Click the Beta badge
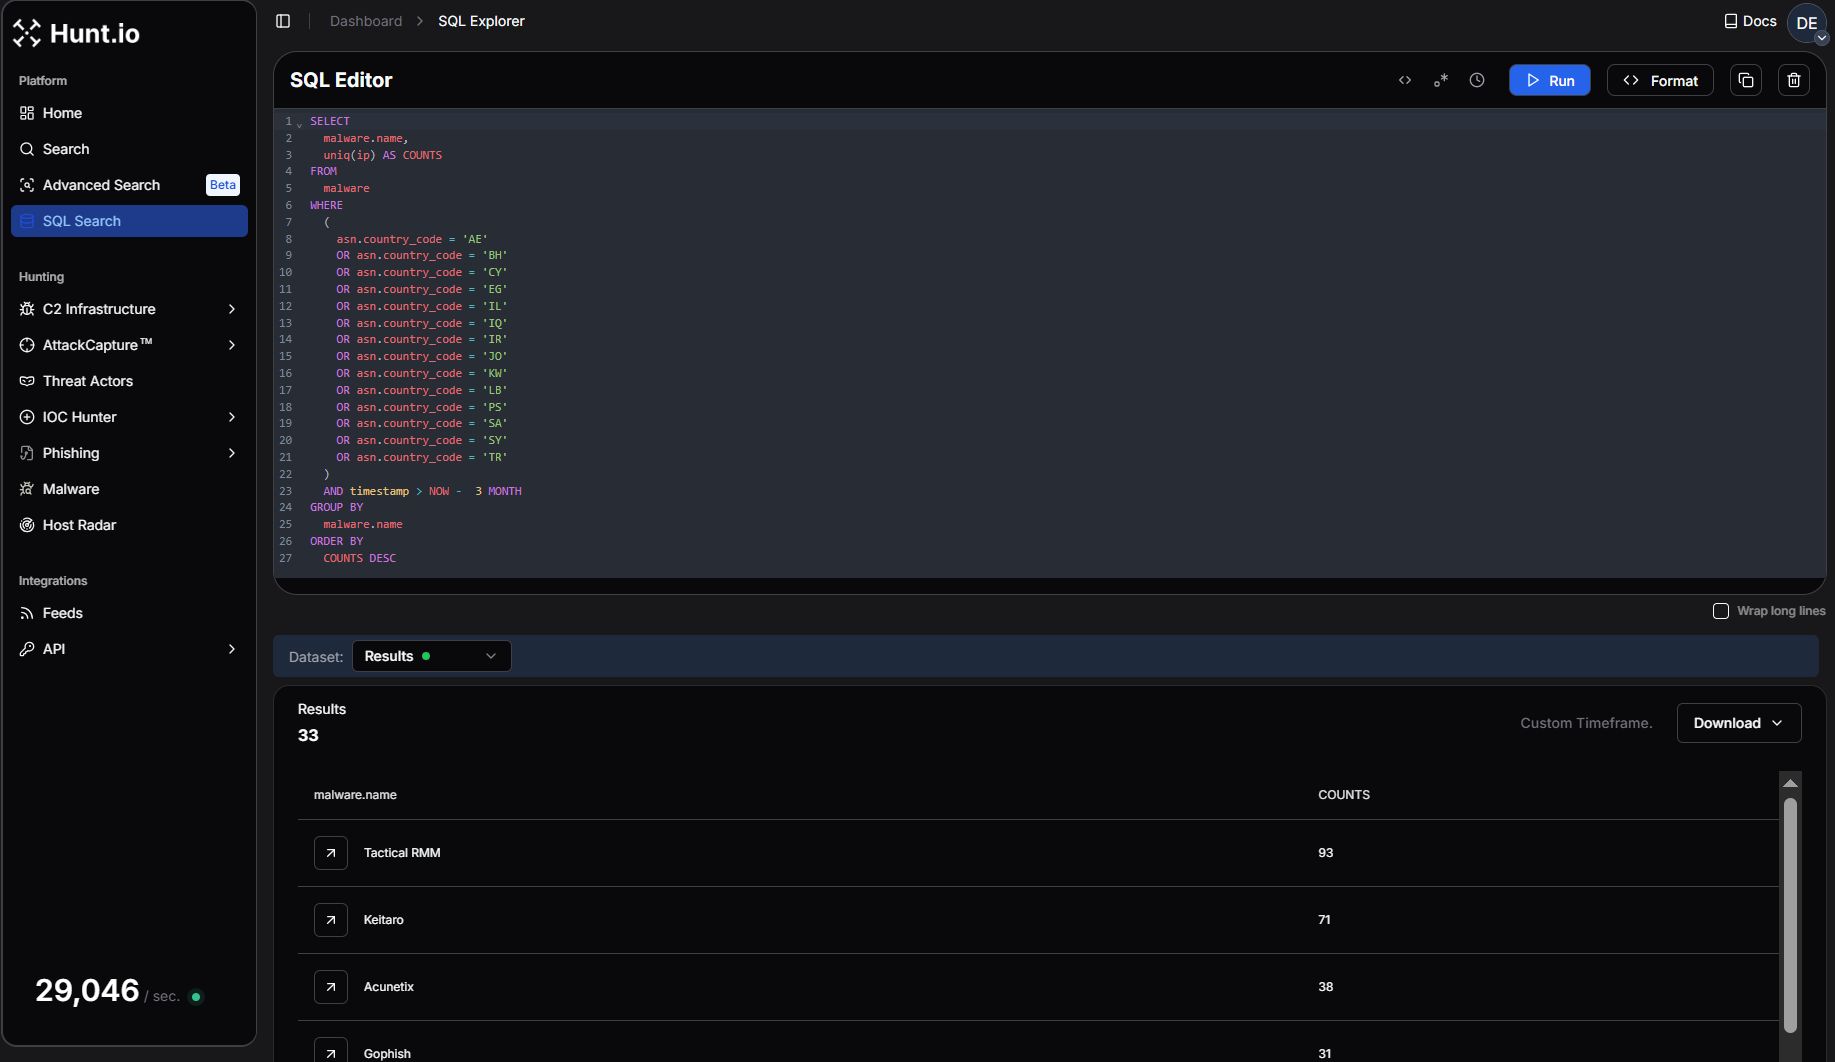This screenshot has height=1062, width=1835. (x=223, y=185)
